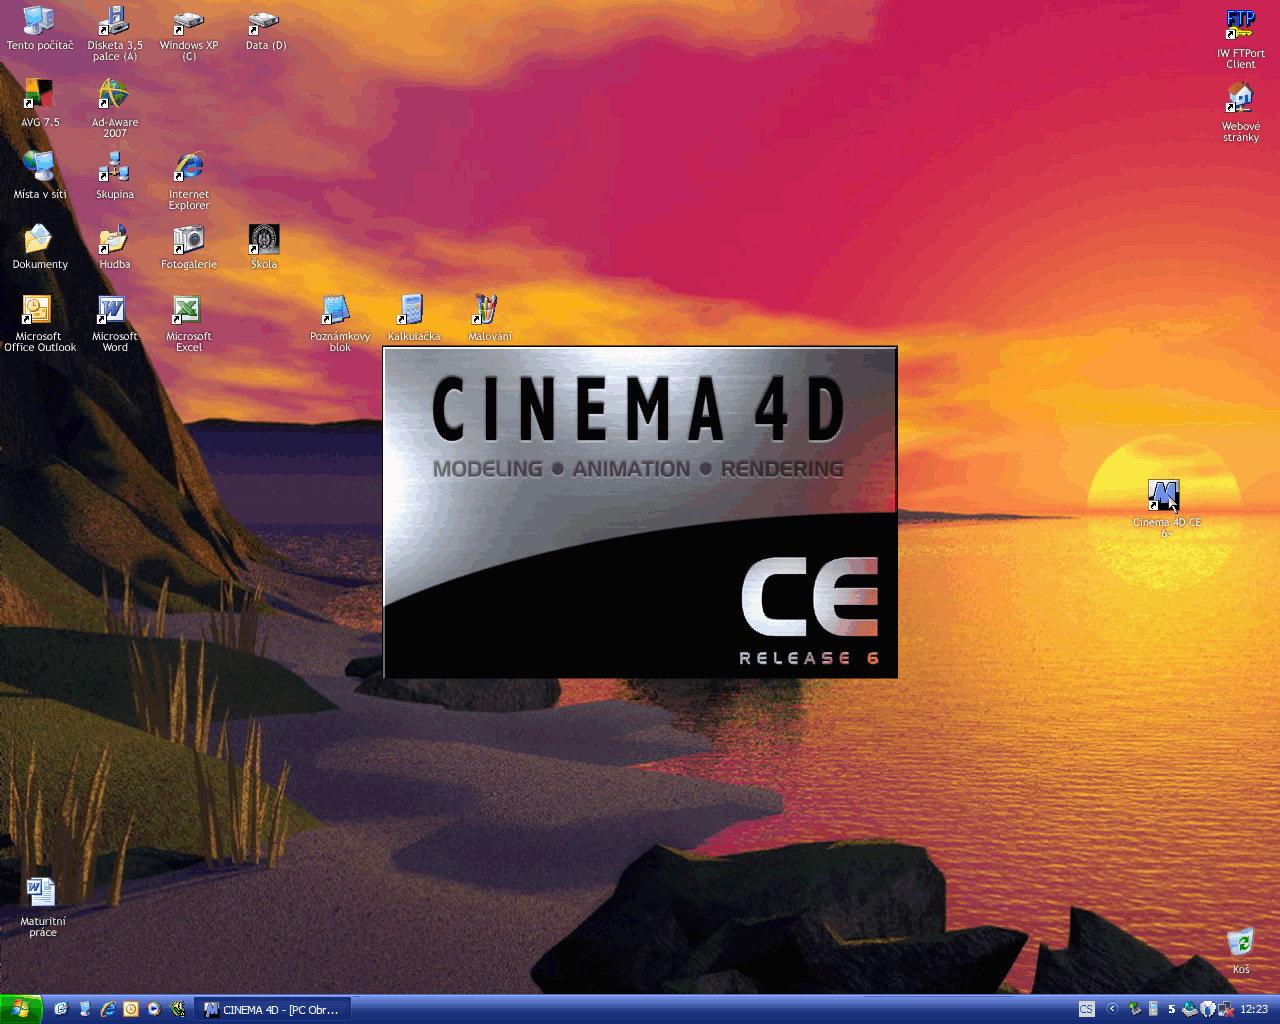Select the Ad-Aware 2007 shortcut
1280x1024 pixels.
pos(115,108)
